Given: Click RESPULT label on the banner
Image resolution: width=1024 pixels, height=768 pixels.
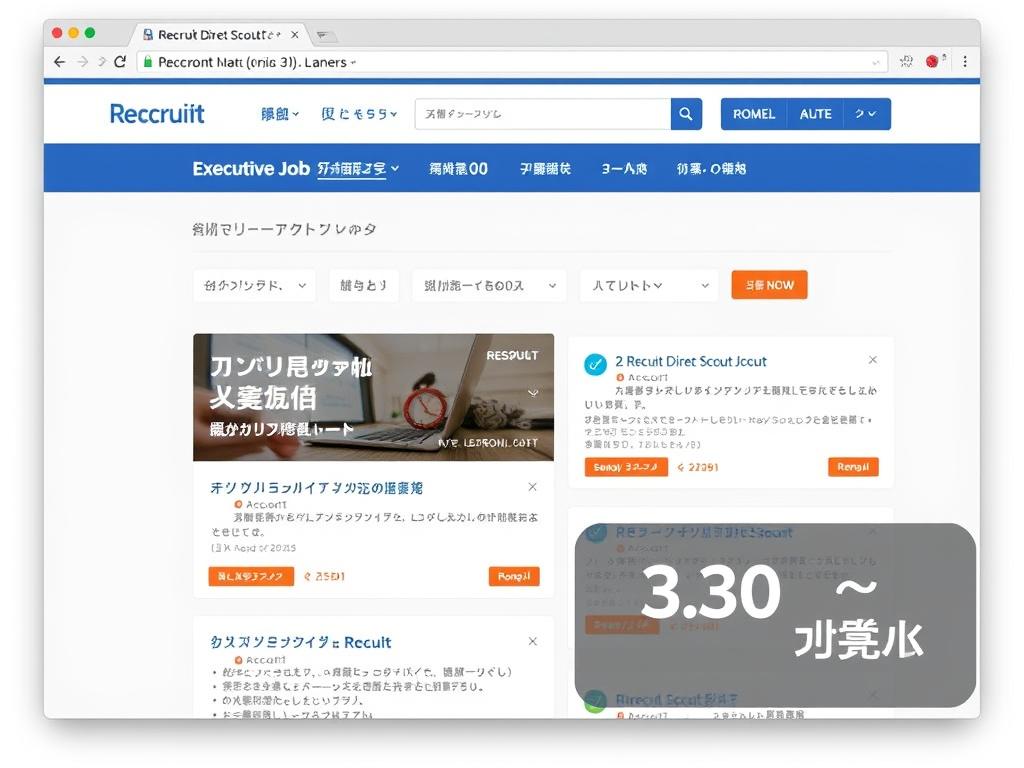Looking at the screenshot, I should coord(512,355).
